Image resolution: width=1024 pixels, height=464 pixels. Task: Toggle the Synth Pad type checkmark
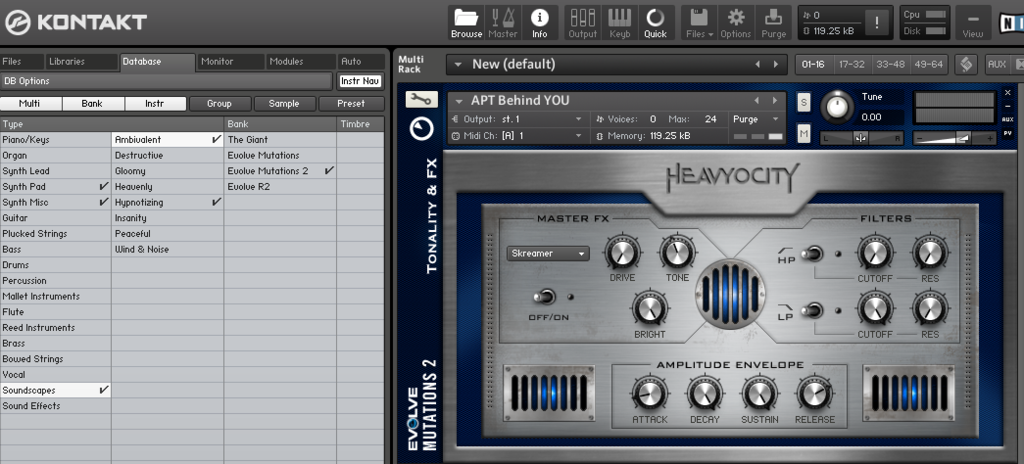pos(103,187)
